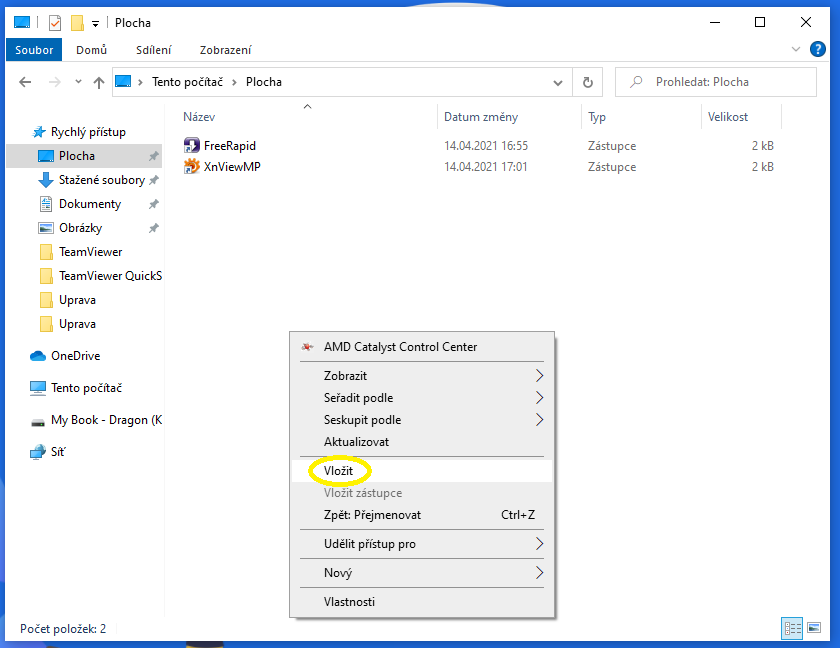This screenshot has width=840, height=648.
Task: Open the Customize Quick Access Toolbar arrow
Action: [95, 24]
